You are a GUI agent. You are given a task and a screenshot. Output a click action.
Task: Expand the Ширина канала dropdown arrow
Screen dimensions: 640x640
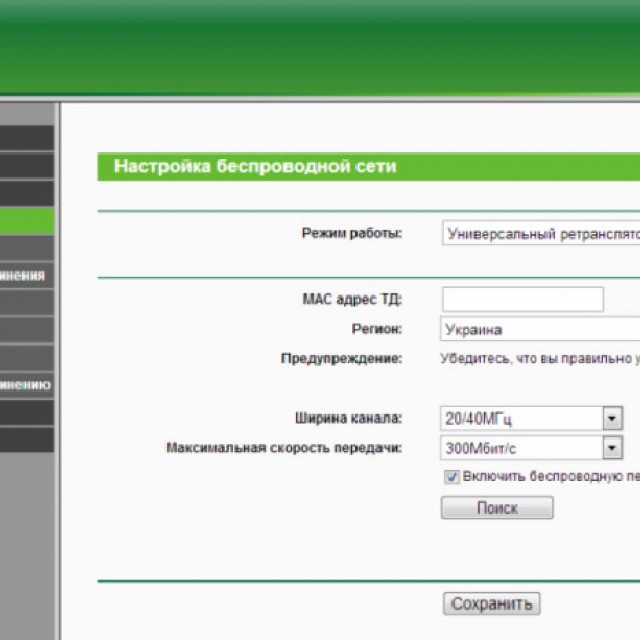(x=613, y=418)
